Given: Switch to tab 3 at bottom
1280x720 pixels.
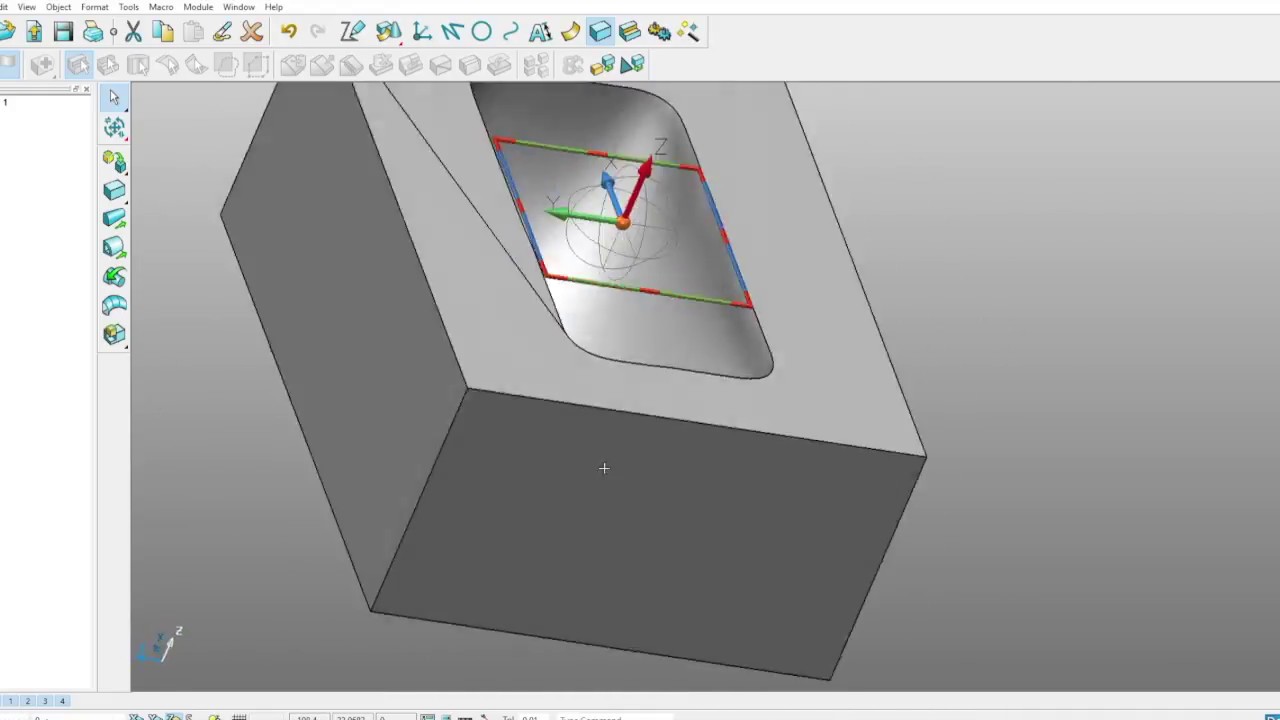Looking at the screenshot, I should pyautogui.click(x=45, y=701).
